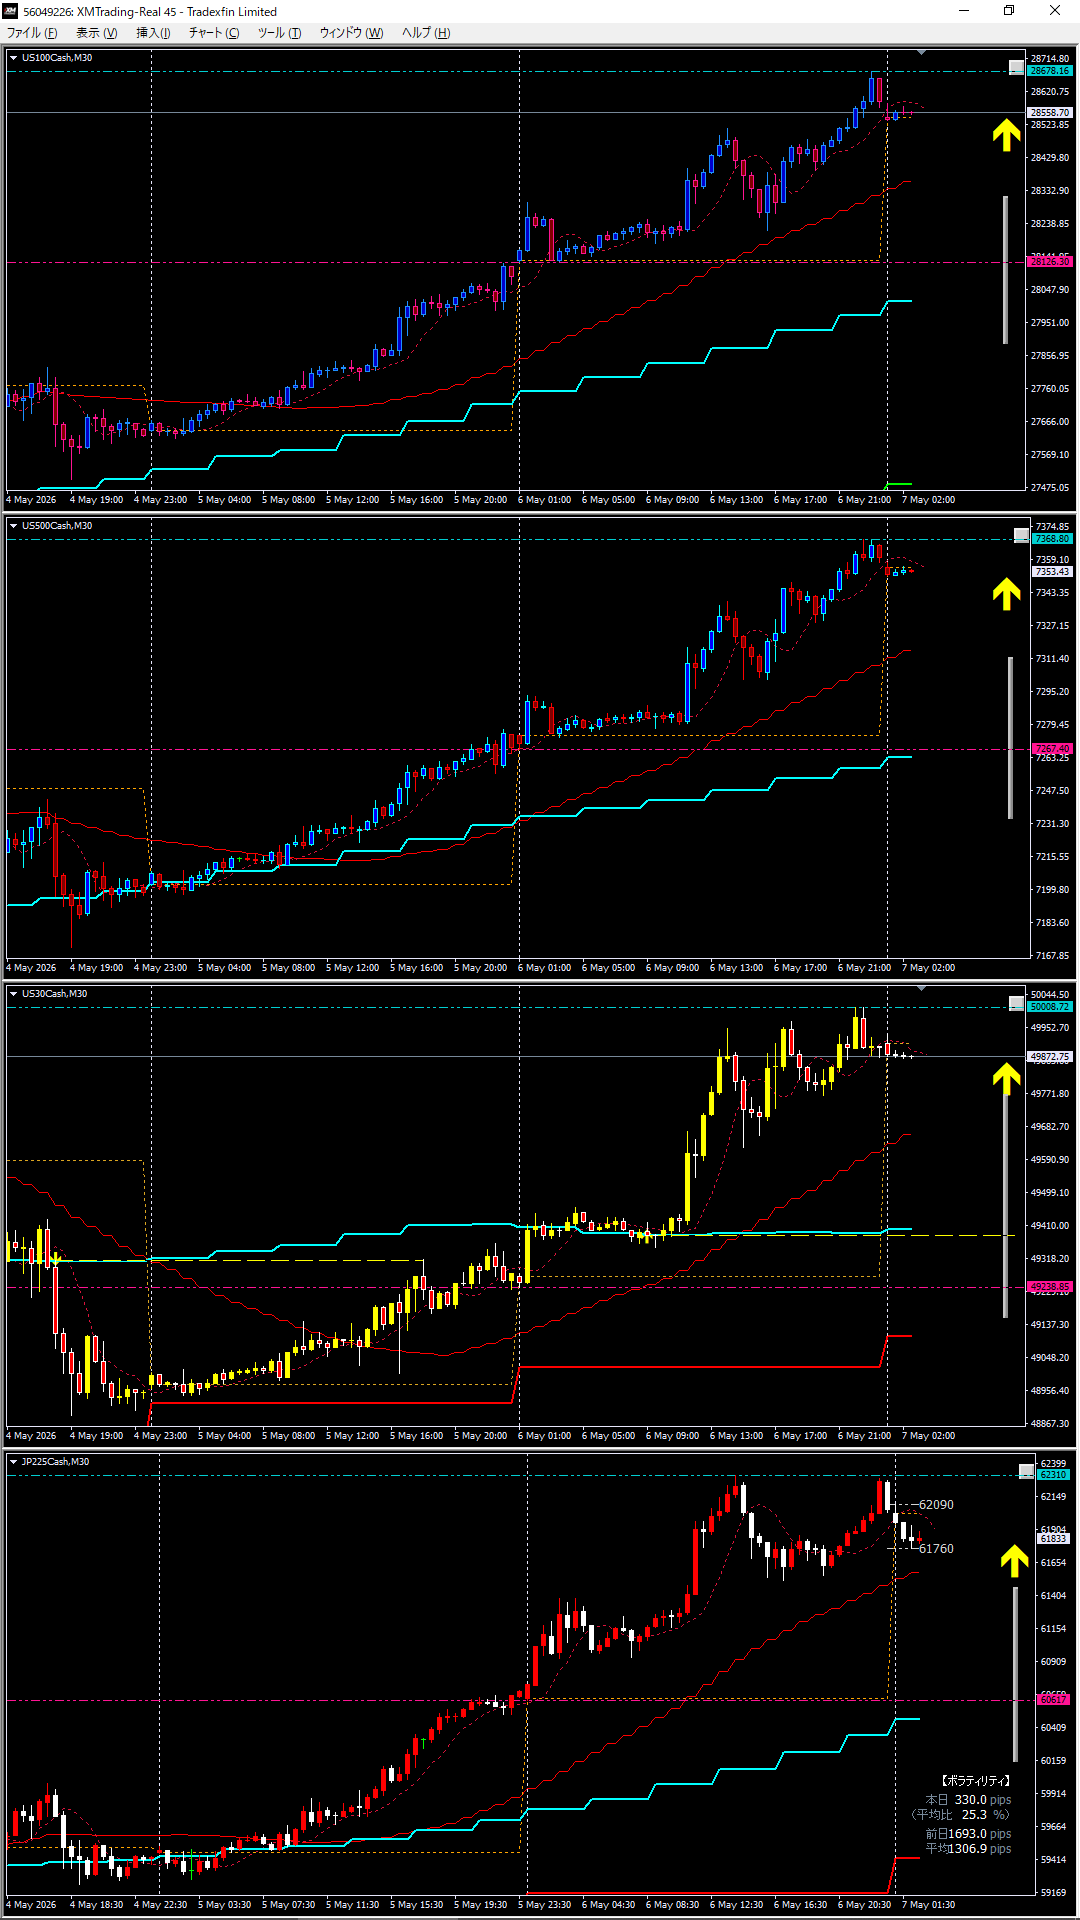Click the yellow up arrow on US500Cash chart

(1006, 594)
